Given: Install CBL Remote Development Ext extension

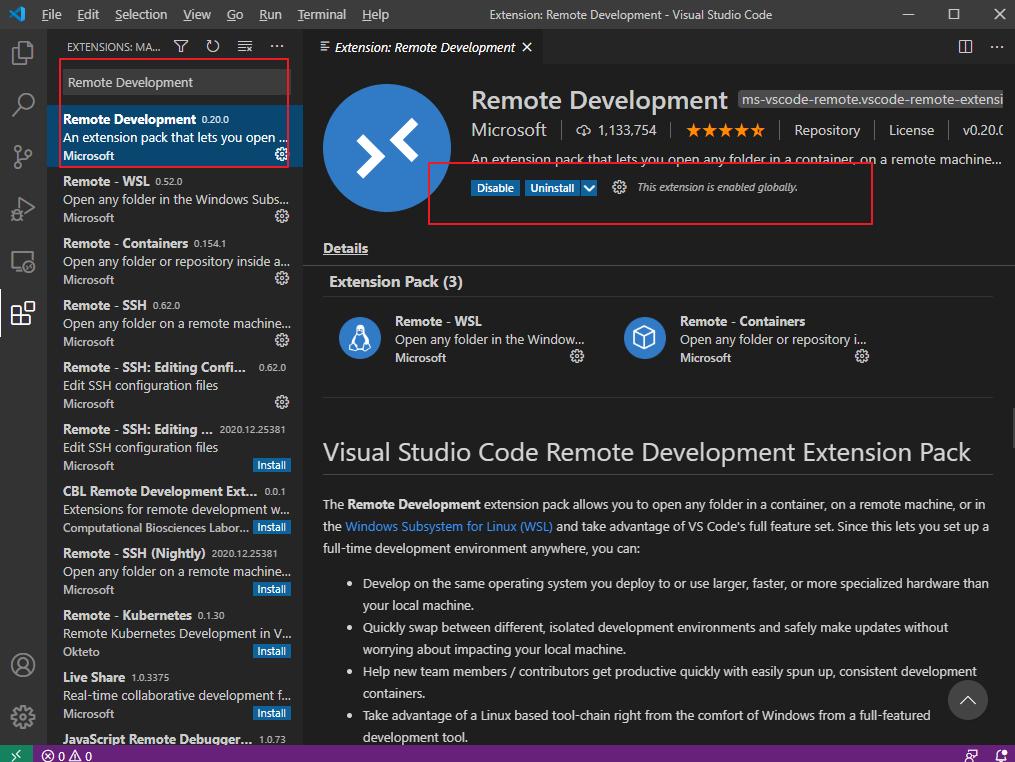Looking at the screenshot, I should pyautogui.click(x=271, y=527).
